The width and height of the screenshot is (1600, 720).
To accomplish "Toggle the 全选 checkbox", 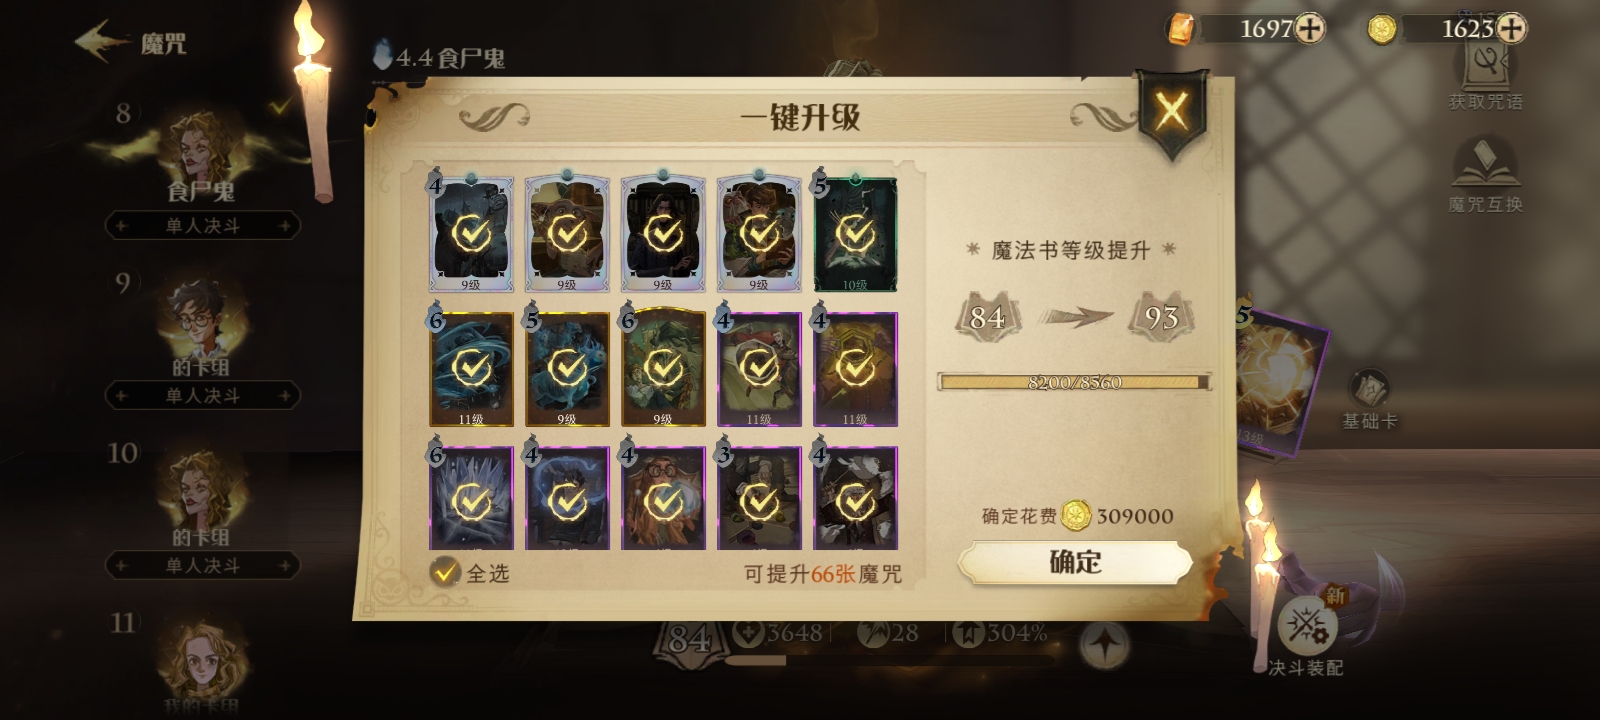I will (x=445, y=572).
